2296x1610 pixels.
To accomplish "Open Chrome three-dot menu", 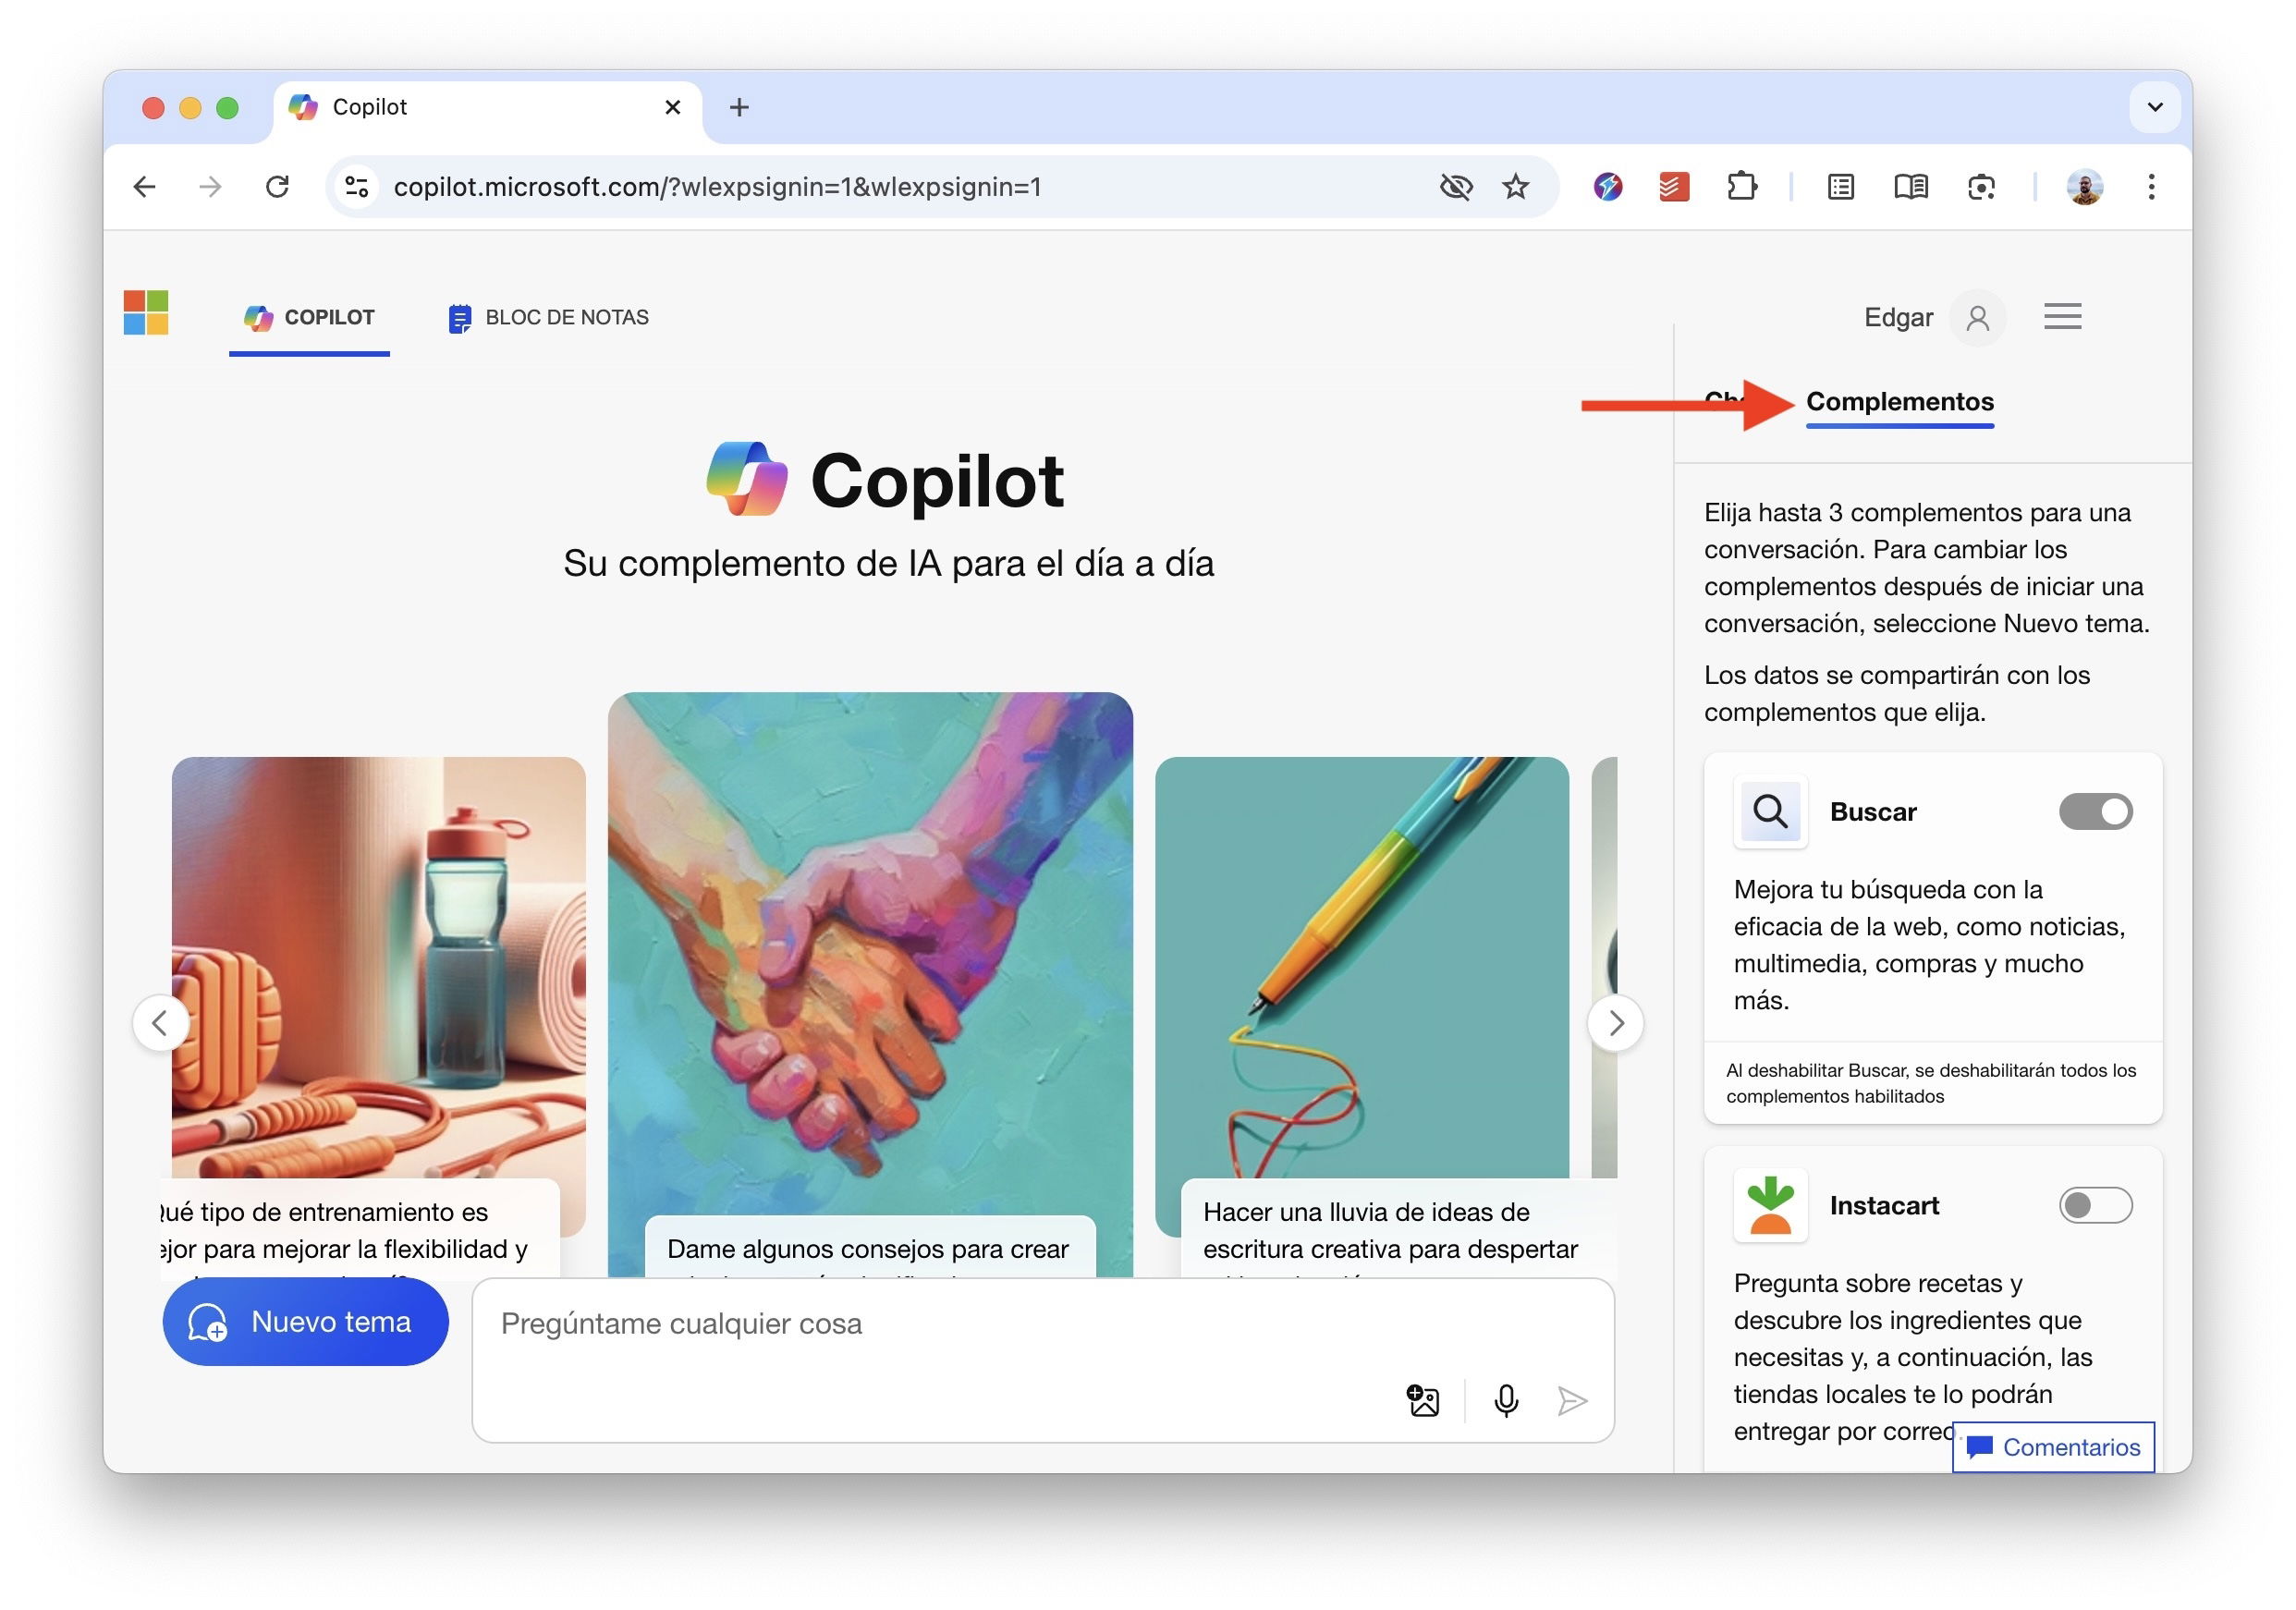I will coord(2151,187).
